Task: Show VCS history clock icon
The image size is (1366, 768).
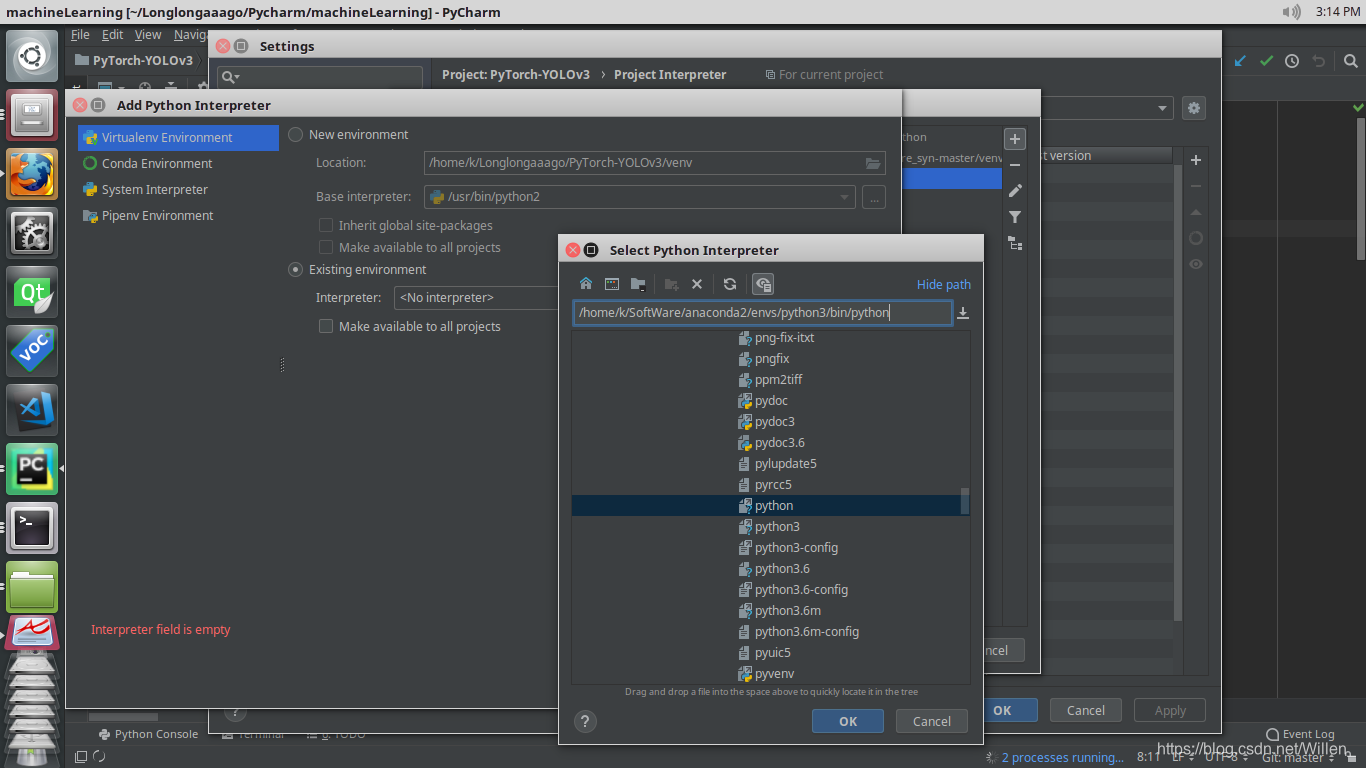Action: 1292,61
